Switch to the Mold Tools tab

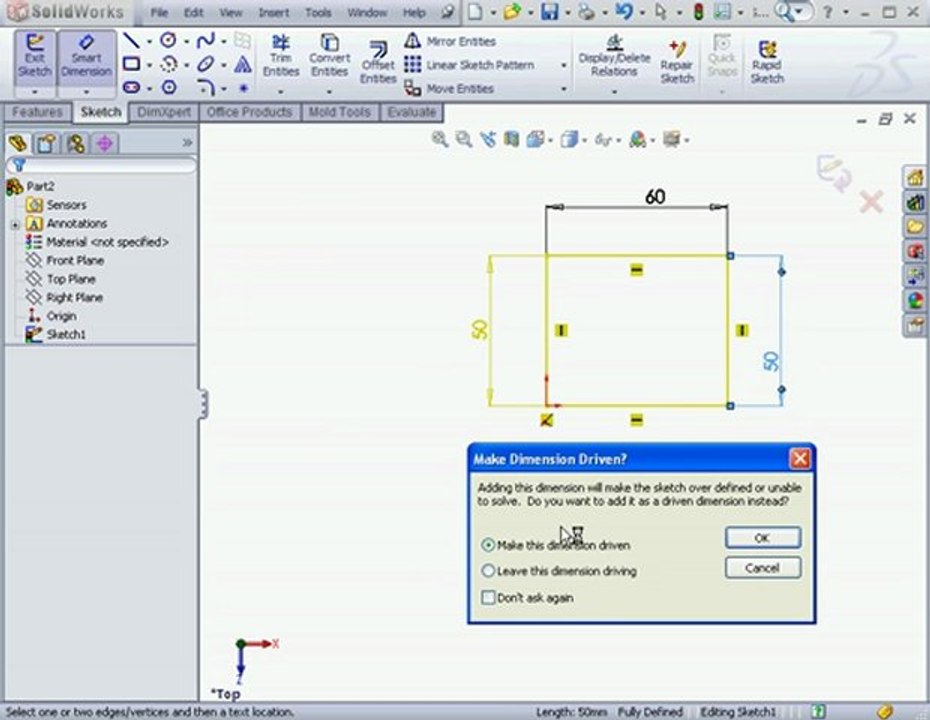[339, 112]
